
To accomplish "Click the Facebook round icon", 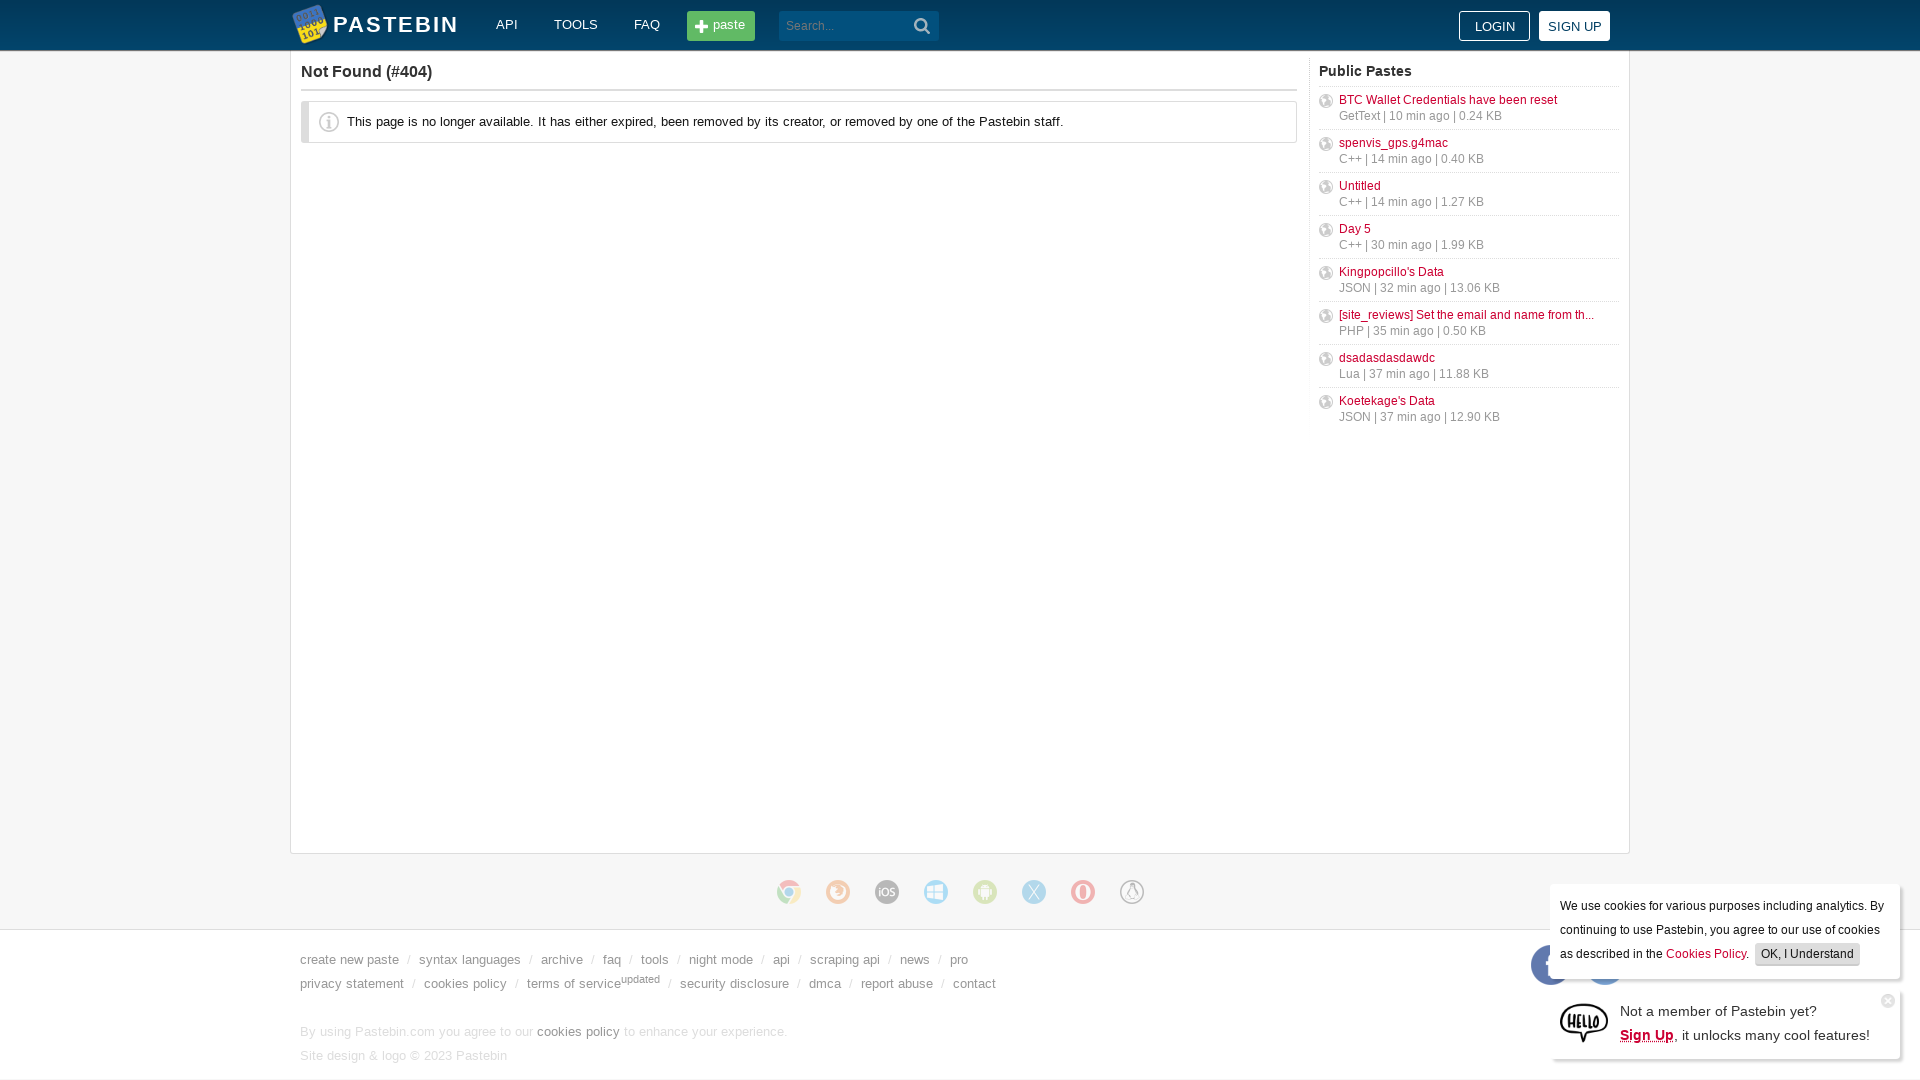I will click(1542, 965).
